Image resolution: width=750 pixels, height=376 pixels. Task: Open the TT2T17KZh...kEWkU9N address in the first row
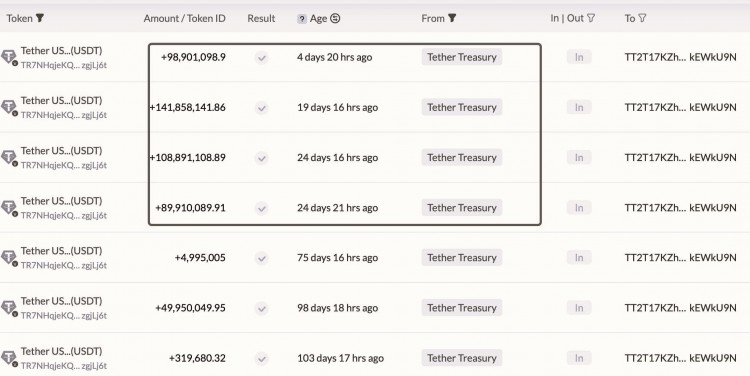pos(680,57)
